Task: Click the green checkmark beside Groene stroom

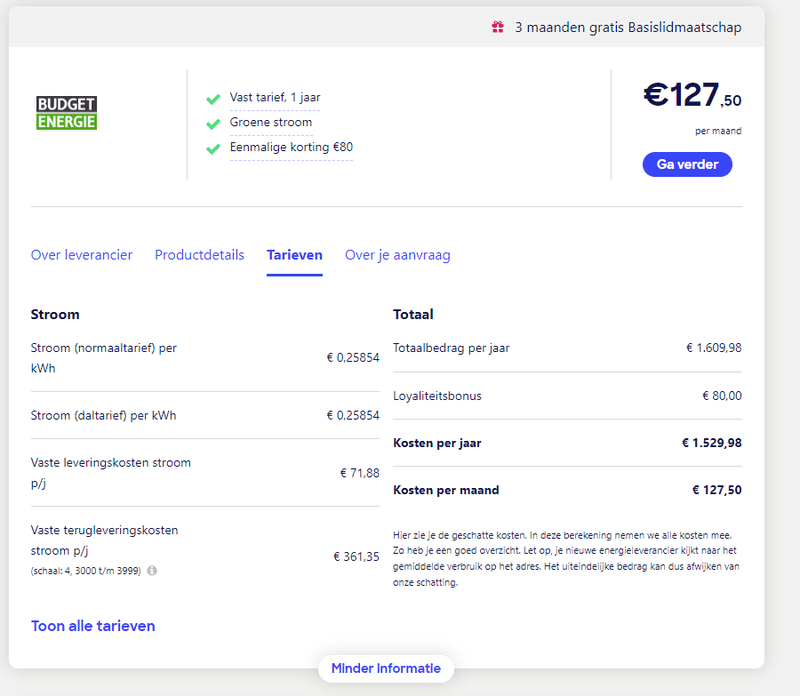Action: pyautogui.click(x=213, y=124)
